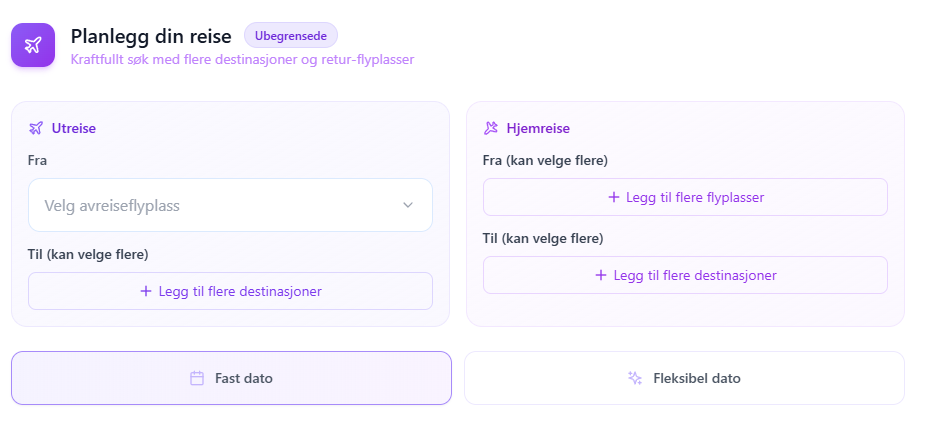Viewport: 930px width, 427px height.
Task: Switch to Fleksibel dato mode
Action: (x=684, y=378)
